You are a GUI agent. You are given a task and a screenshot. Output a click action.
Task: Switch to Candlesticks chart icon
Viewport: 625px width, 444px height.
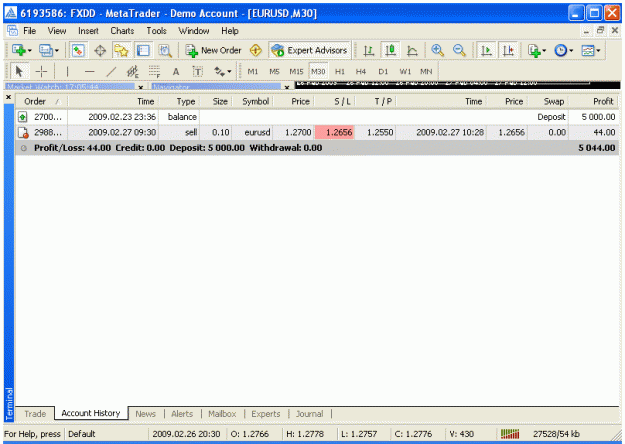(391, 51)
